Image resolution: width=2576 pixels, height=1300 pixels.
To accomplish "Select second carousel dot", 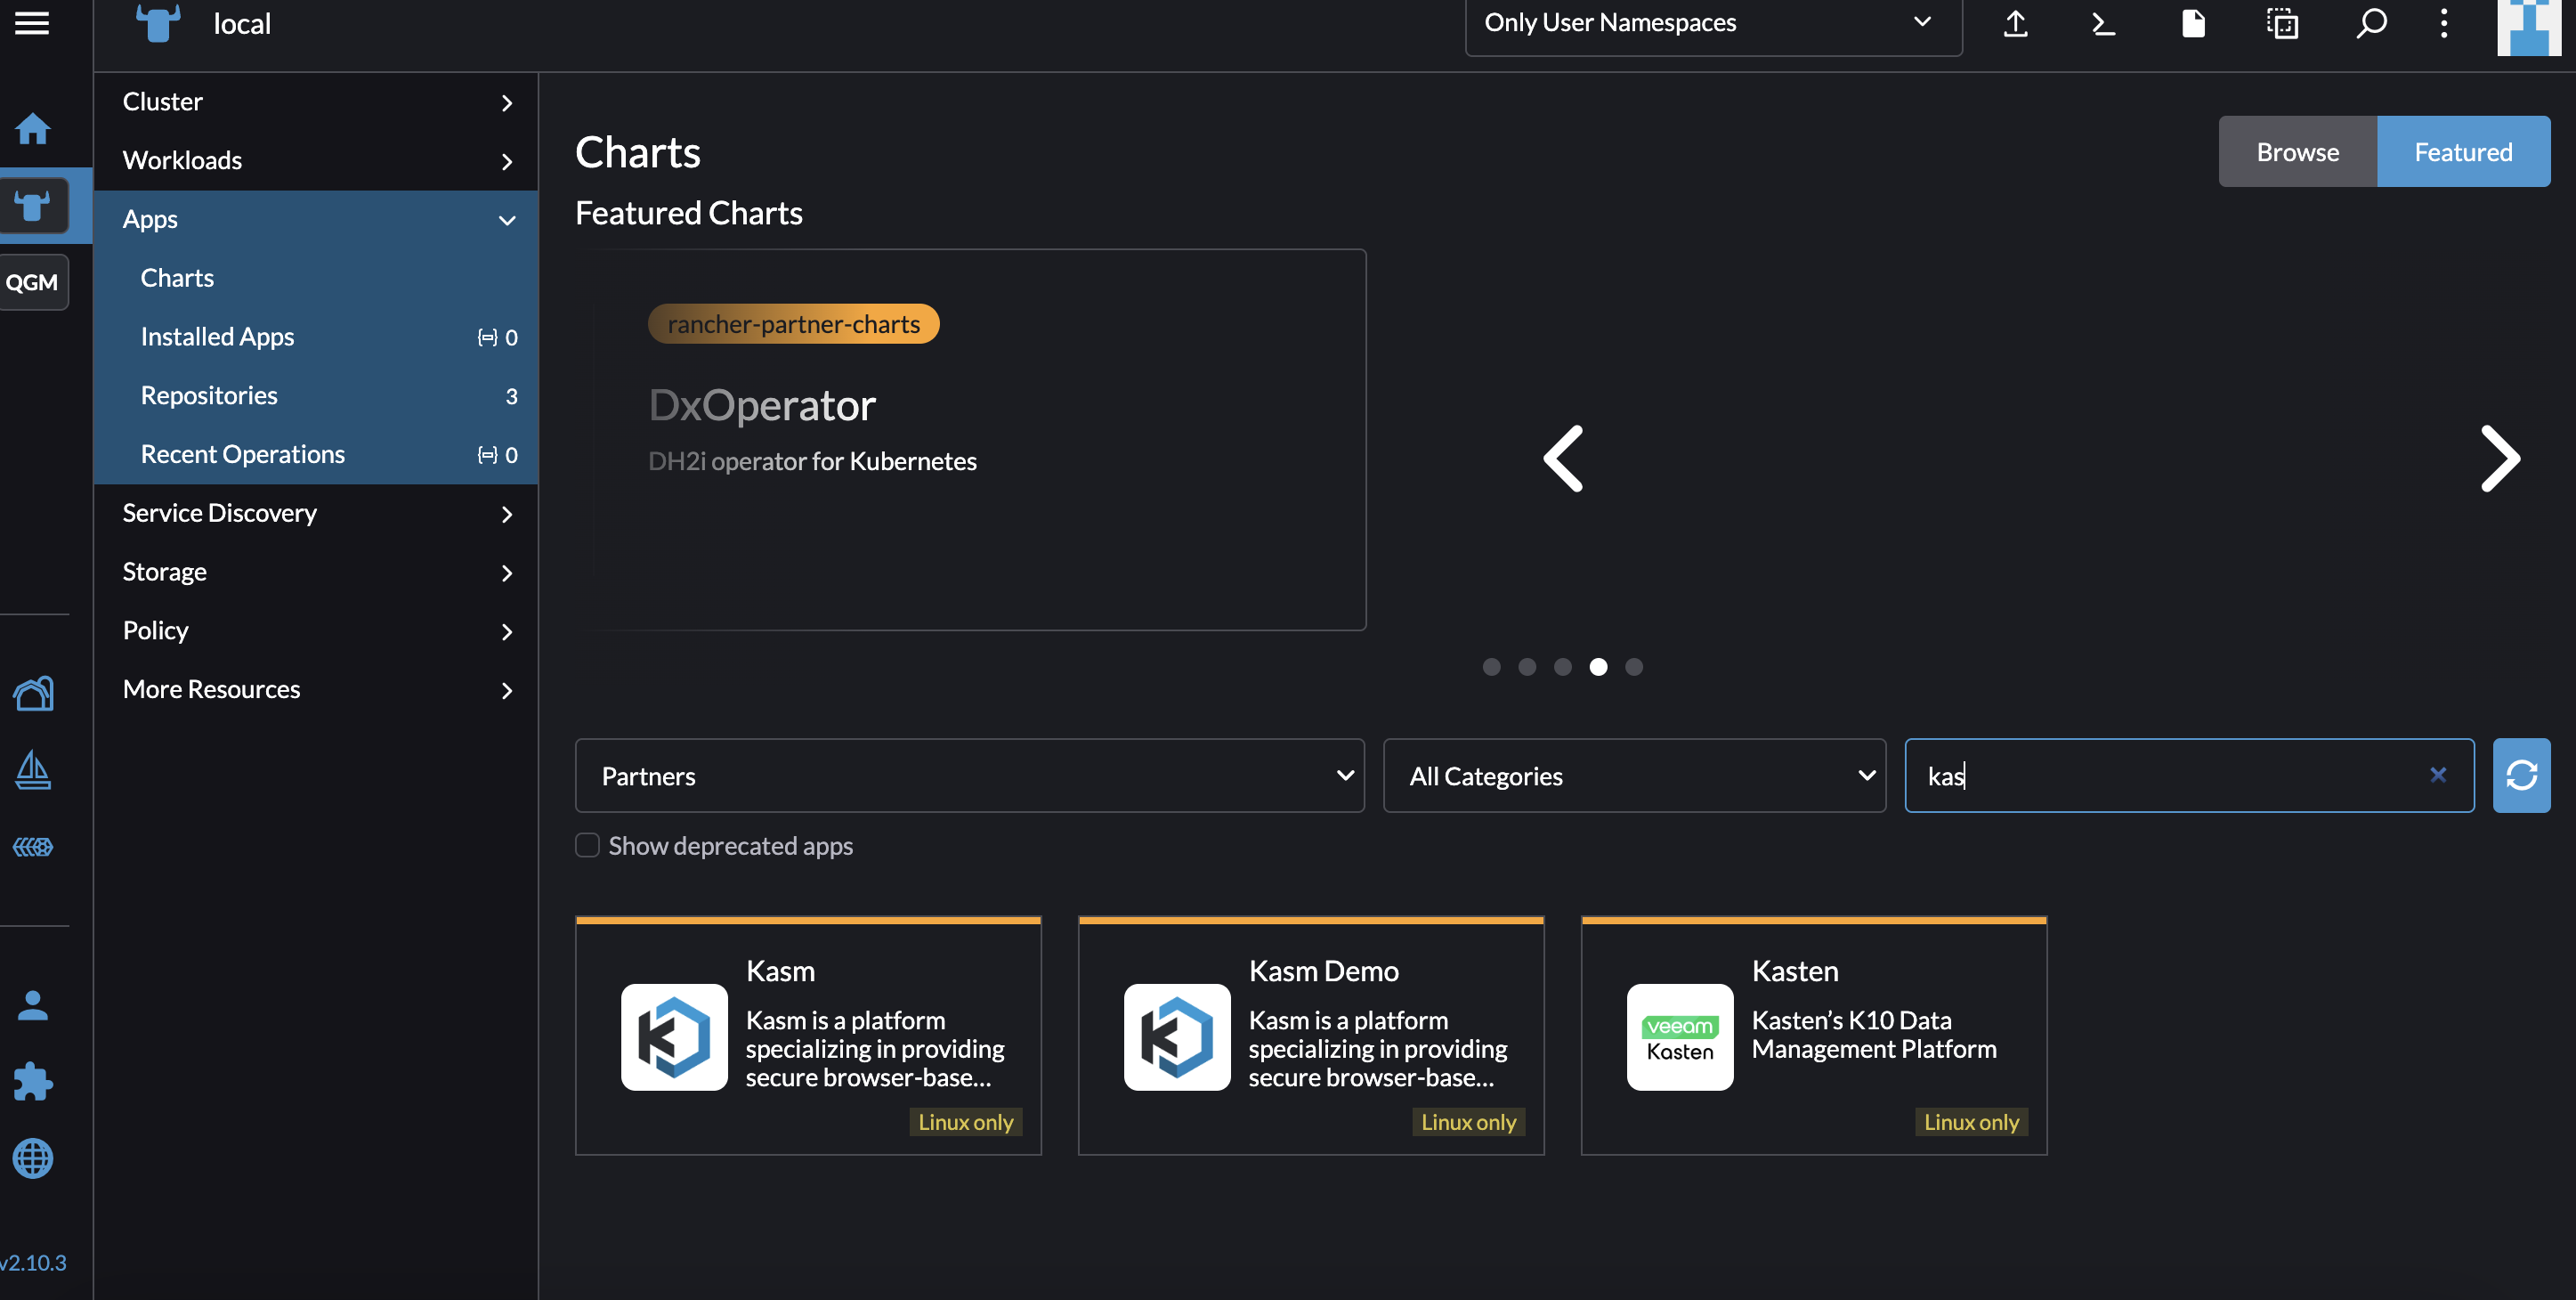I will point(1527,667).
